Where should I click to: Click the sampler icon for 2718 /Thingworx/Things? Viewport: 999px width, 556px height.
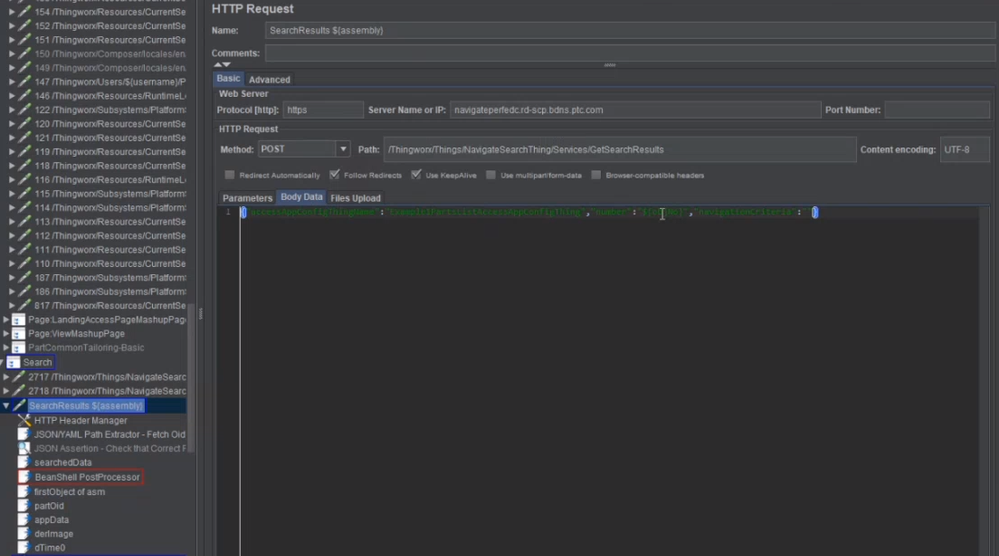pyautogui.click(x=19, y=391)
